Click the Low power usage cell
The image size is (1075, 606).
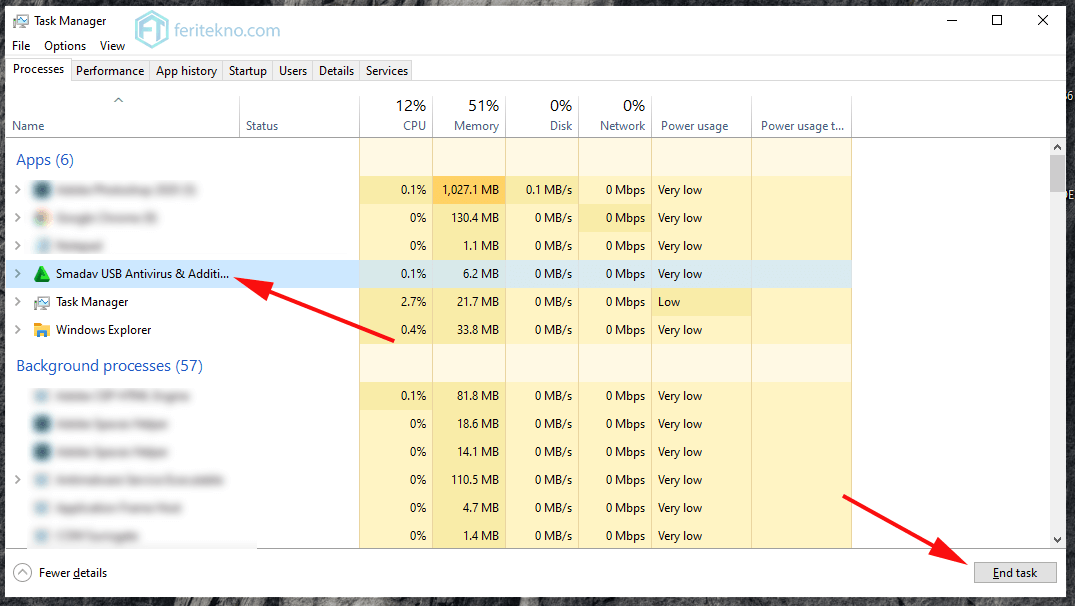(x=701, y=302)
